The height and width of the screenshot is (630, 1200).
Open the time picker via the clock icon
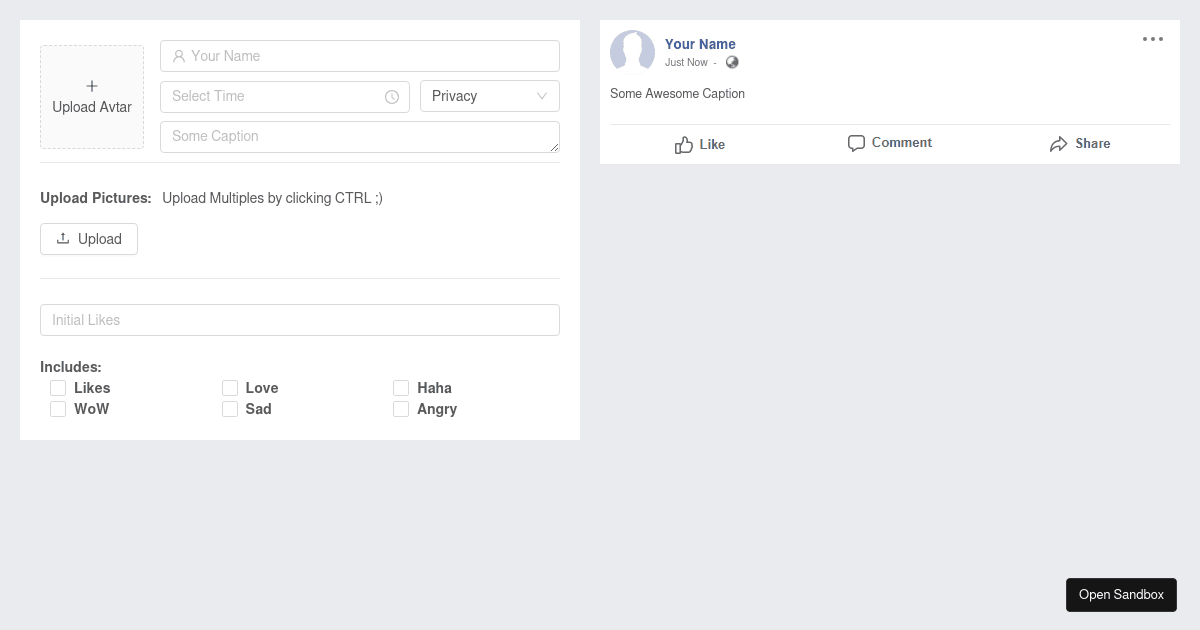pyautogui.click(x=392, y=96)
